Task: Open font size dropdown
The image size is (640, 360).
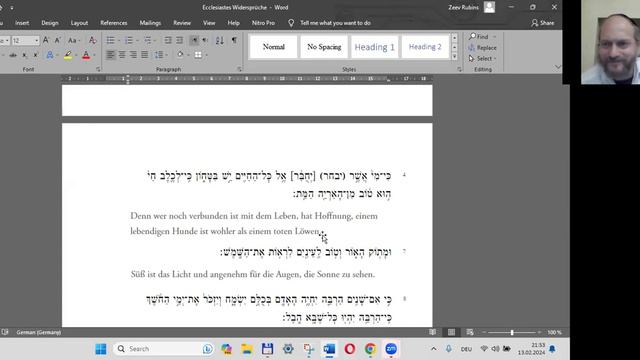Action: pos(36,40)
